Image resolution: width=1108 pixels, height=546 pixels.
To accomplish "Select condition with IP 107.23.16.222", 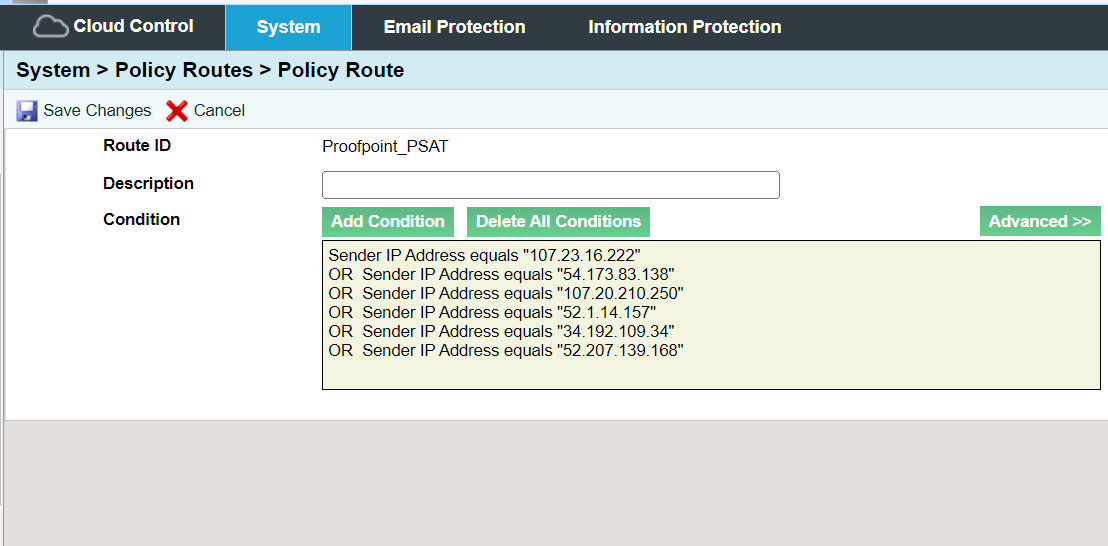I will (484, 255).
